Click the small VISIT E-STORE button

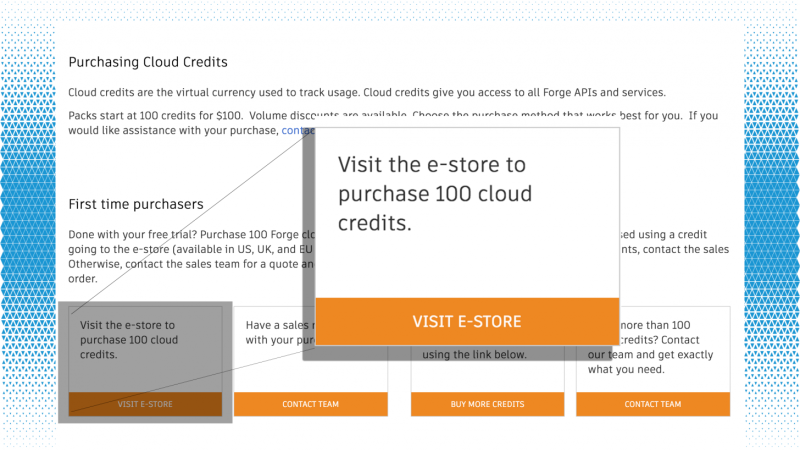coord(145,404)
